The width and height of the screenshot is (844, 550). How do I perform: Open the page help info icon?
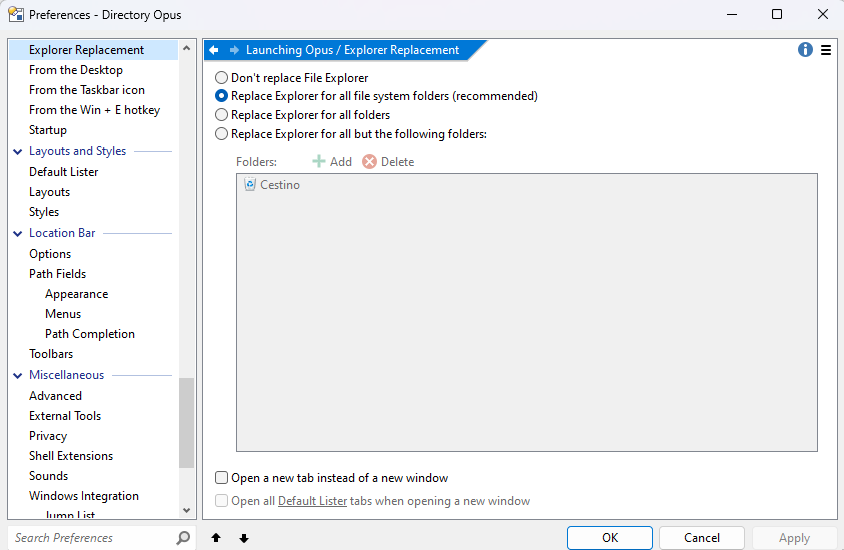805,50
